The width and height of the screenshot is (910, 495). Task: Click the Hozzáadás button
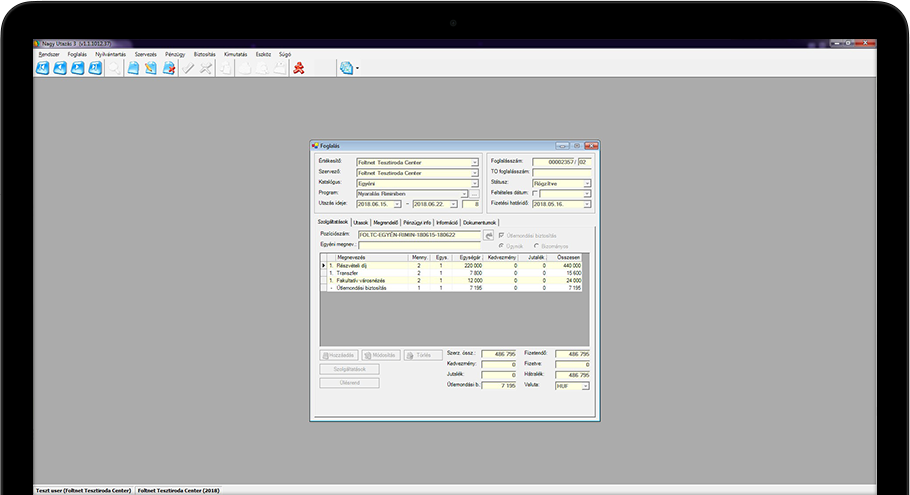coord(339,355)
